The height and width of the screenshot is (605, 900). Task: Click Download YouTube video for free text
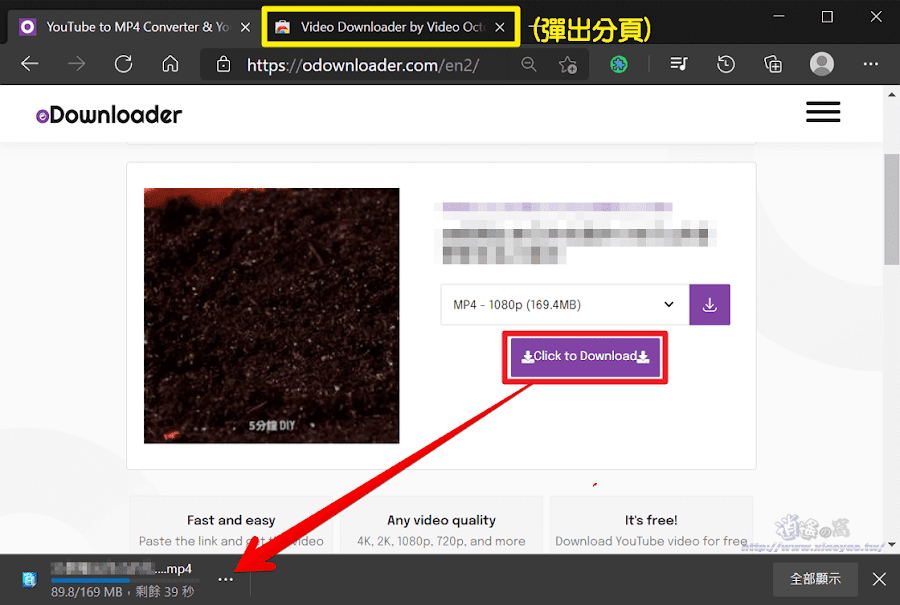coord(651,541)
